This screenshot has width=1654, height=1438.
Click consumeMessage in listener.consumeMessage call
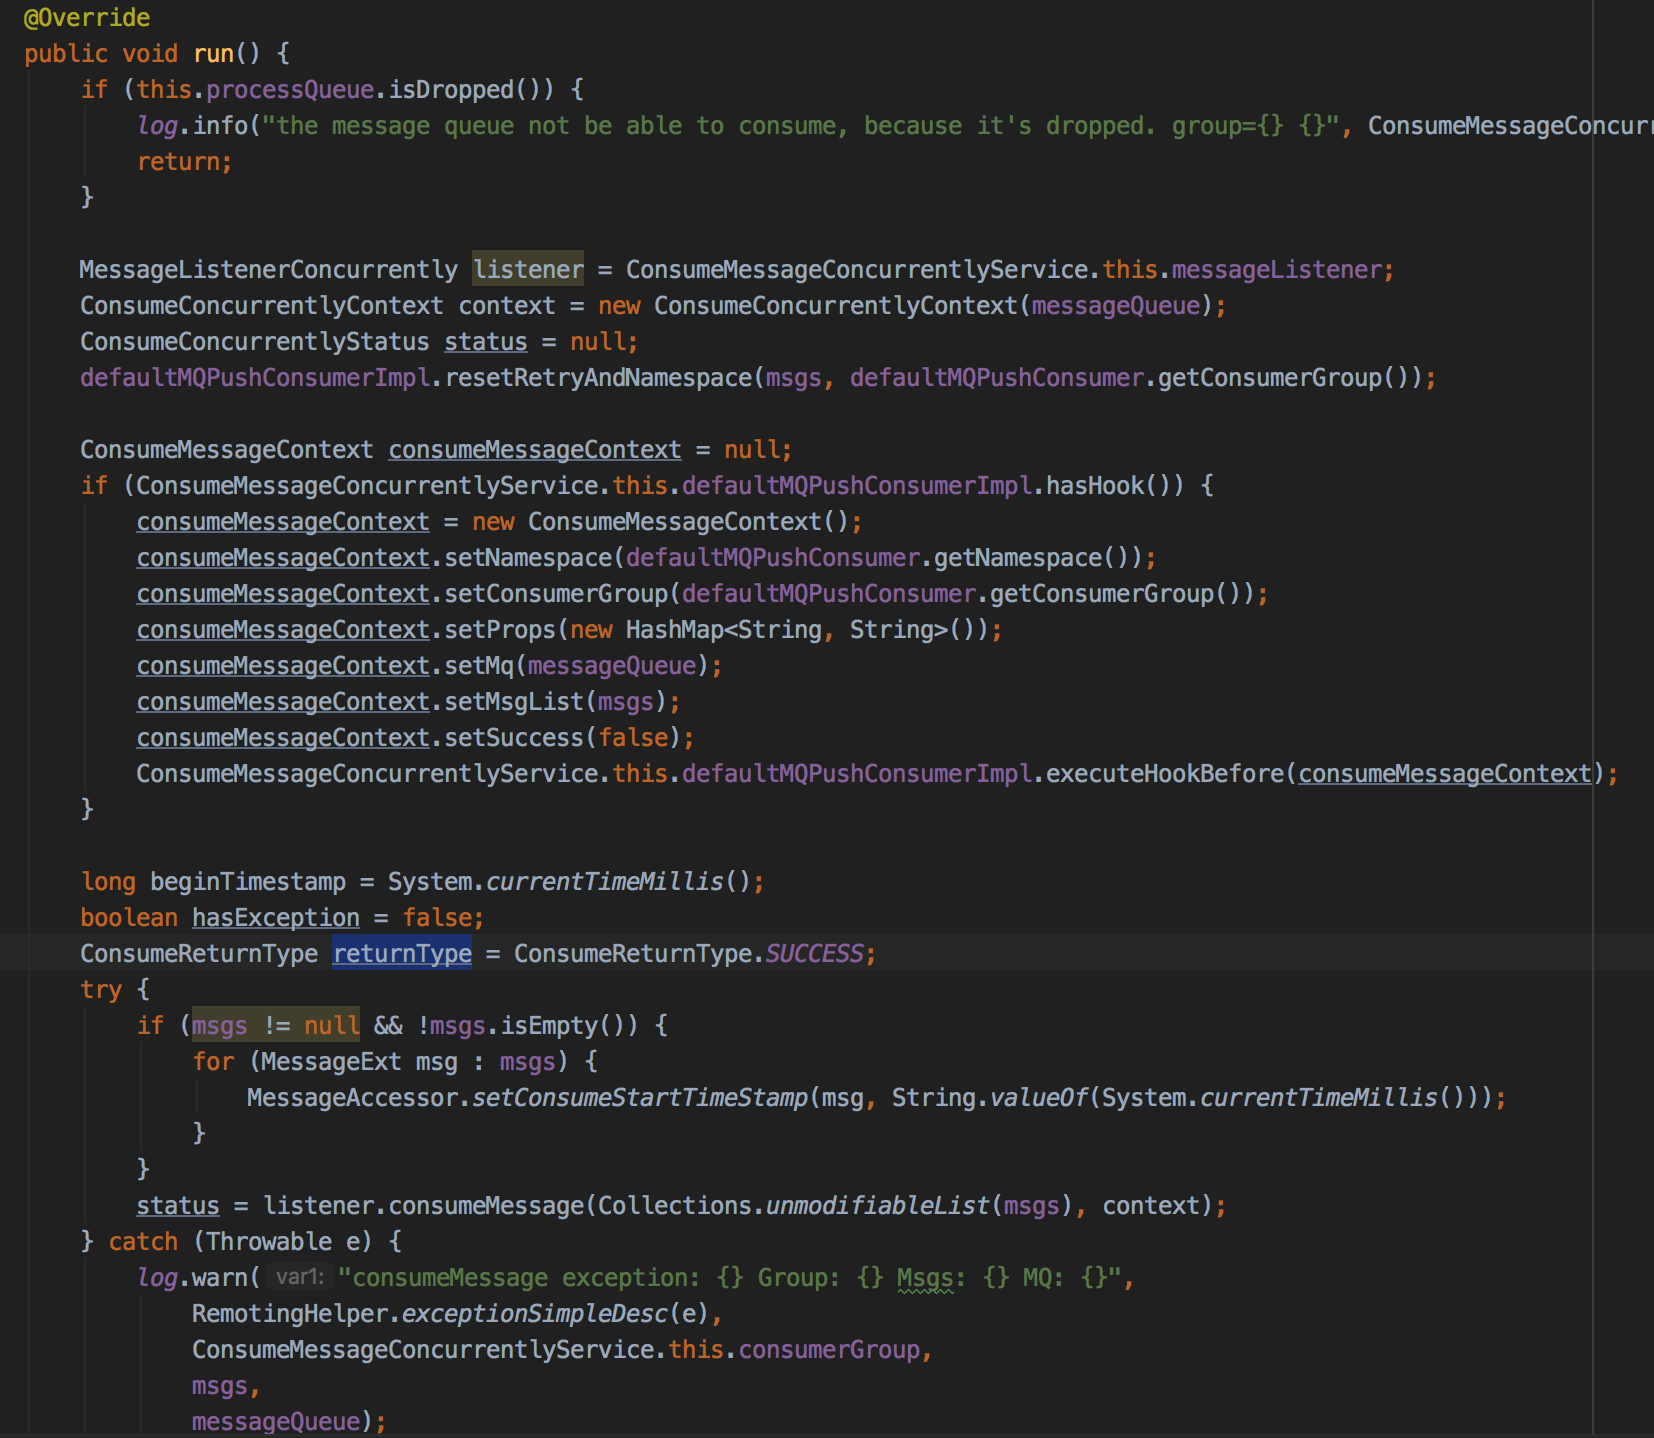(x=486, y=1206)
